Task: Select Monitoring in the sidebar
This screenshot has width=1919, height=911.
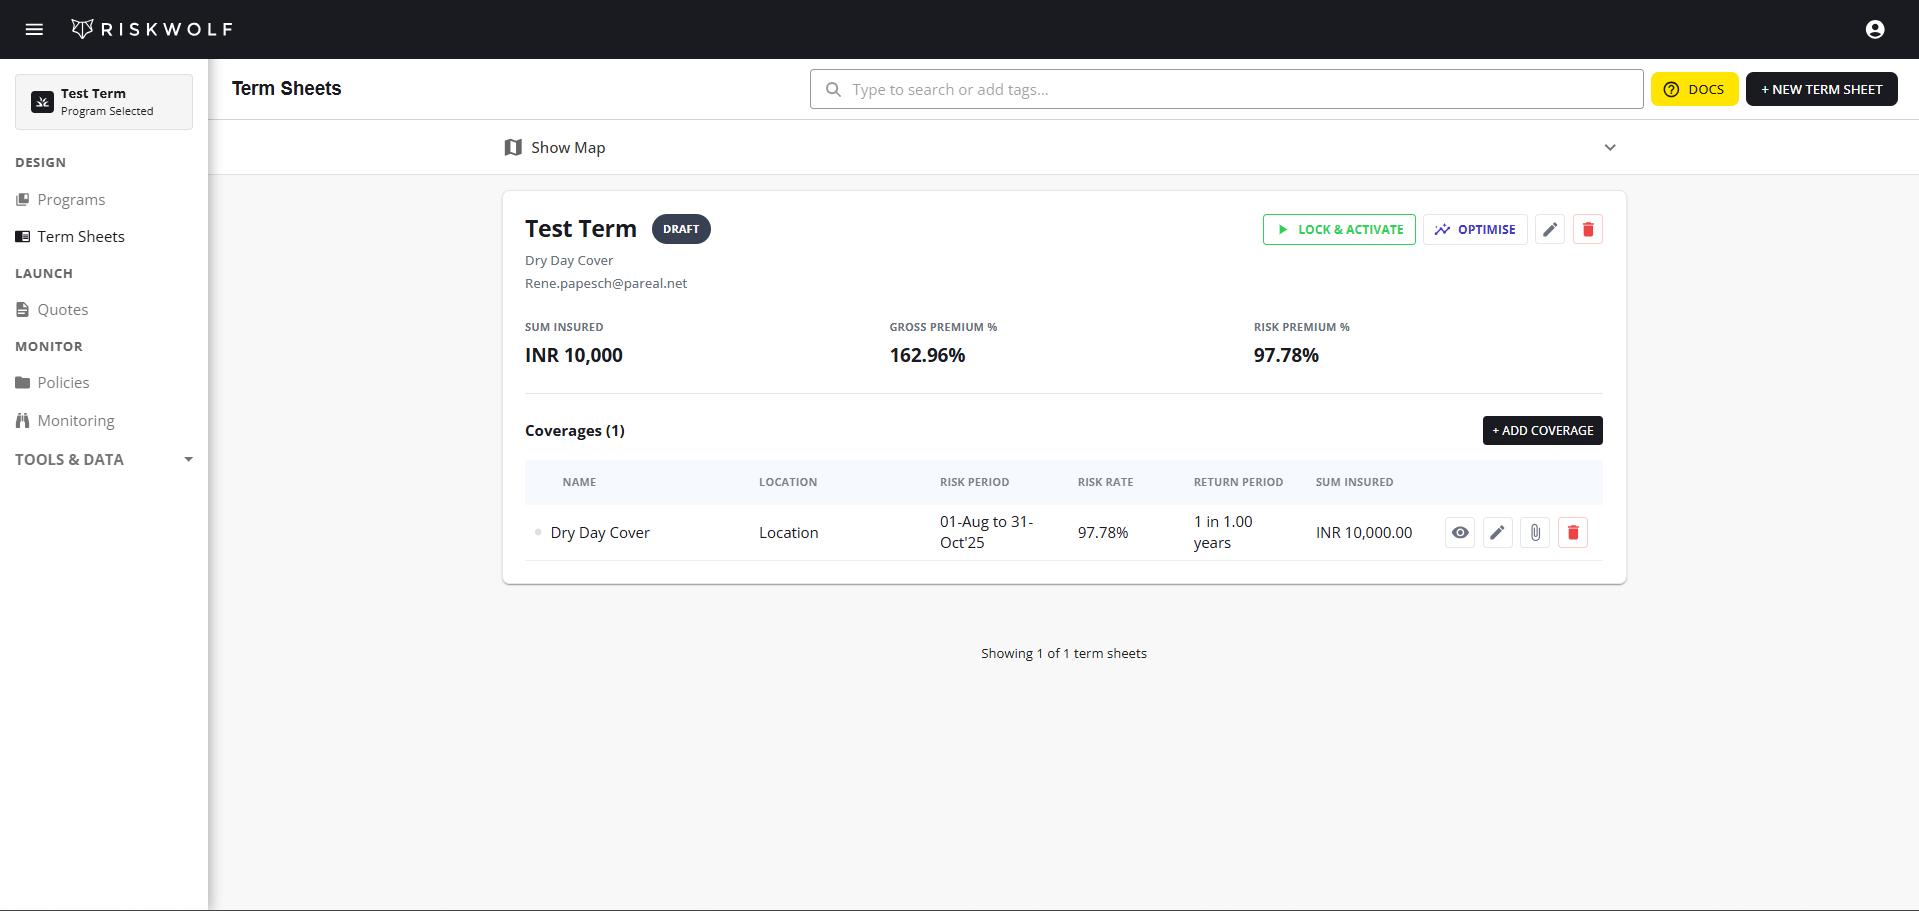Action: [74, 420]
